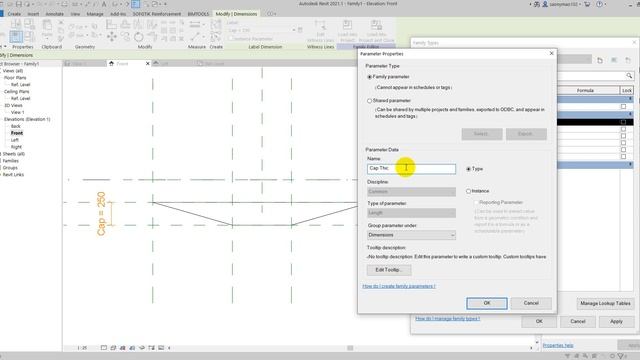Open the Customize Quick Access Toolbar arrow
Screen dimensions: 640x360
[165, 4]
